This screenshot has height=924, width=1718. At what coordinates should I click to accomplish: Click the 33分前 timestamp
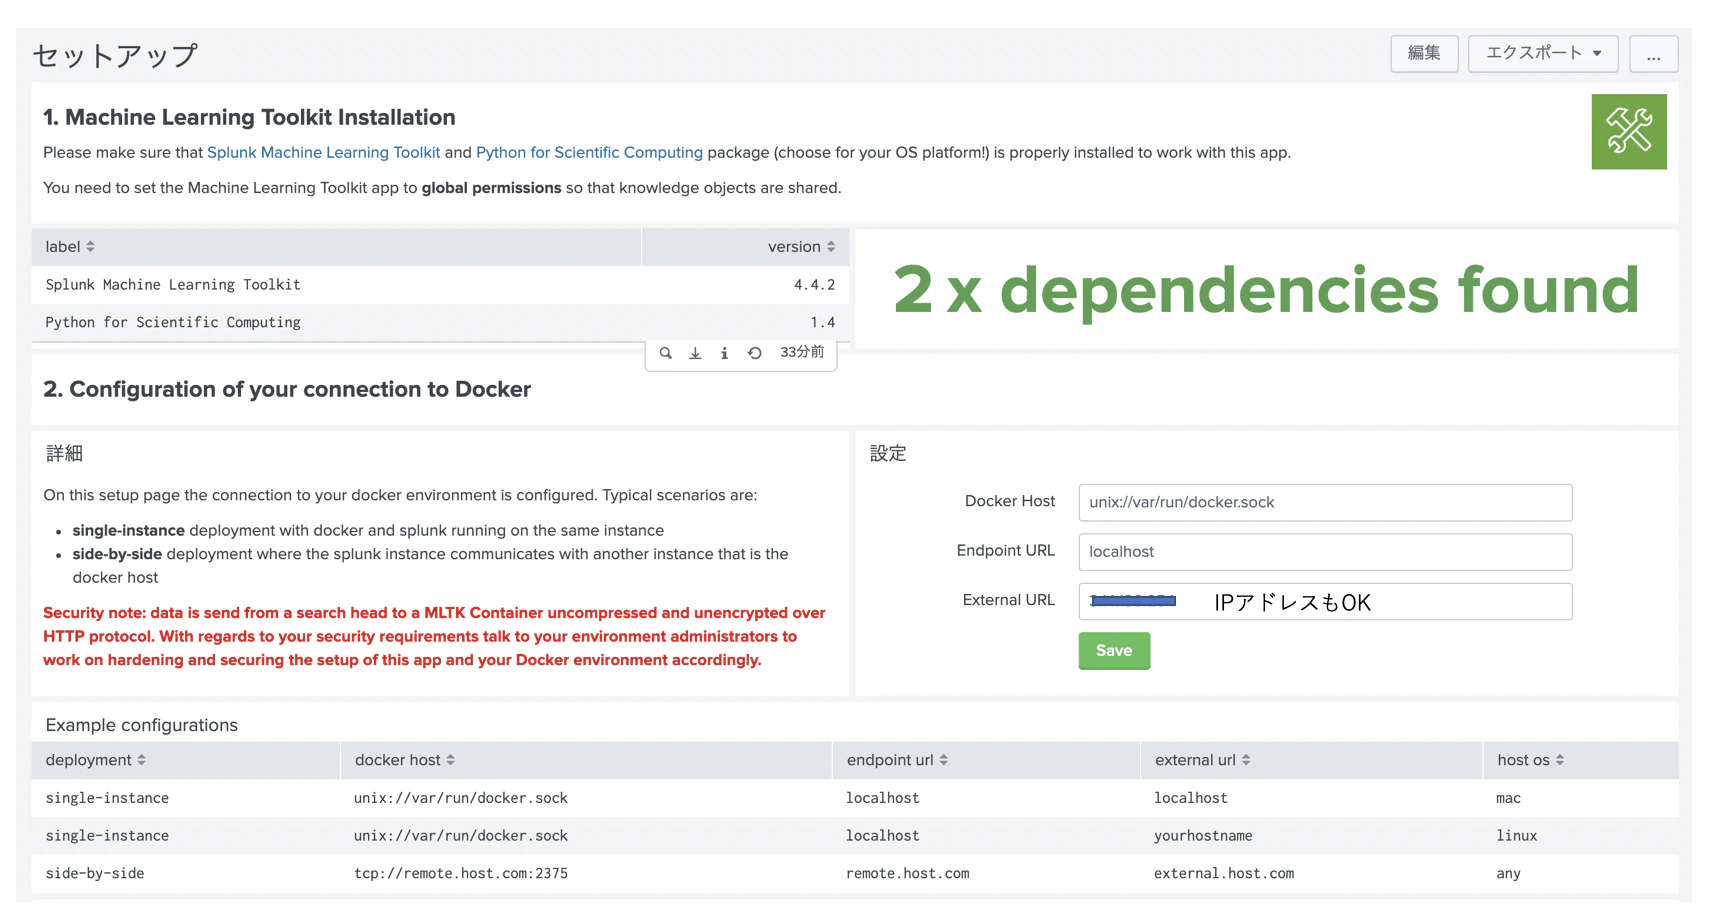coord(802,353)
